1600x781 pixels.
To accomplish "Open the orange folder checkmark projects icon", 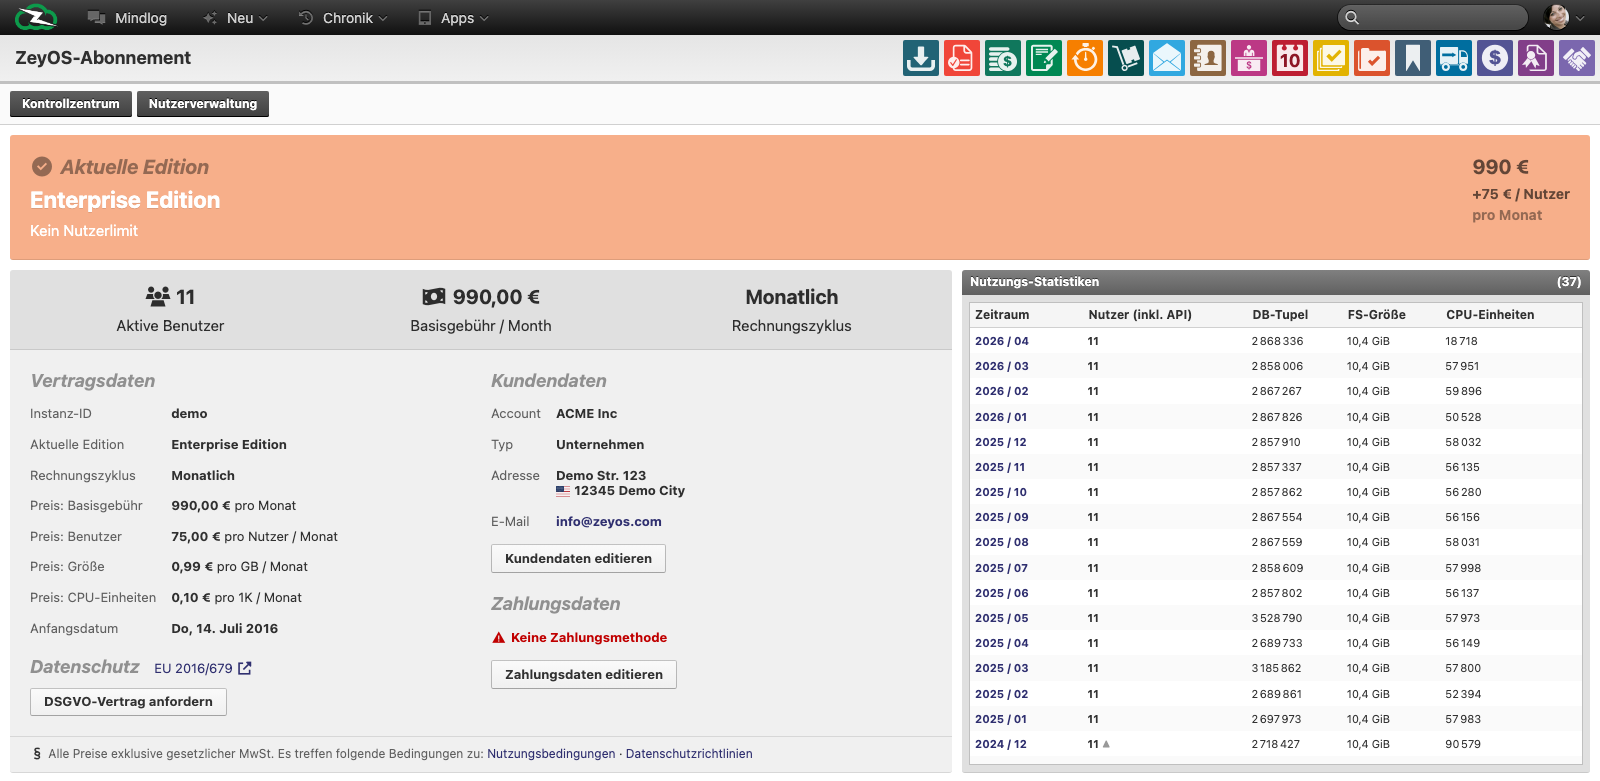I will [x=1371, y=58].
